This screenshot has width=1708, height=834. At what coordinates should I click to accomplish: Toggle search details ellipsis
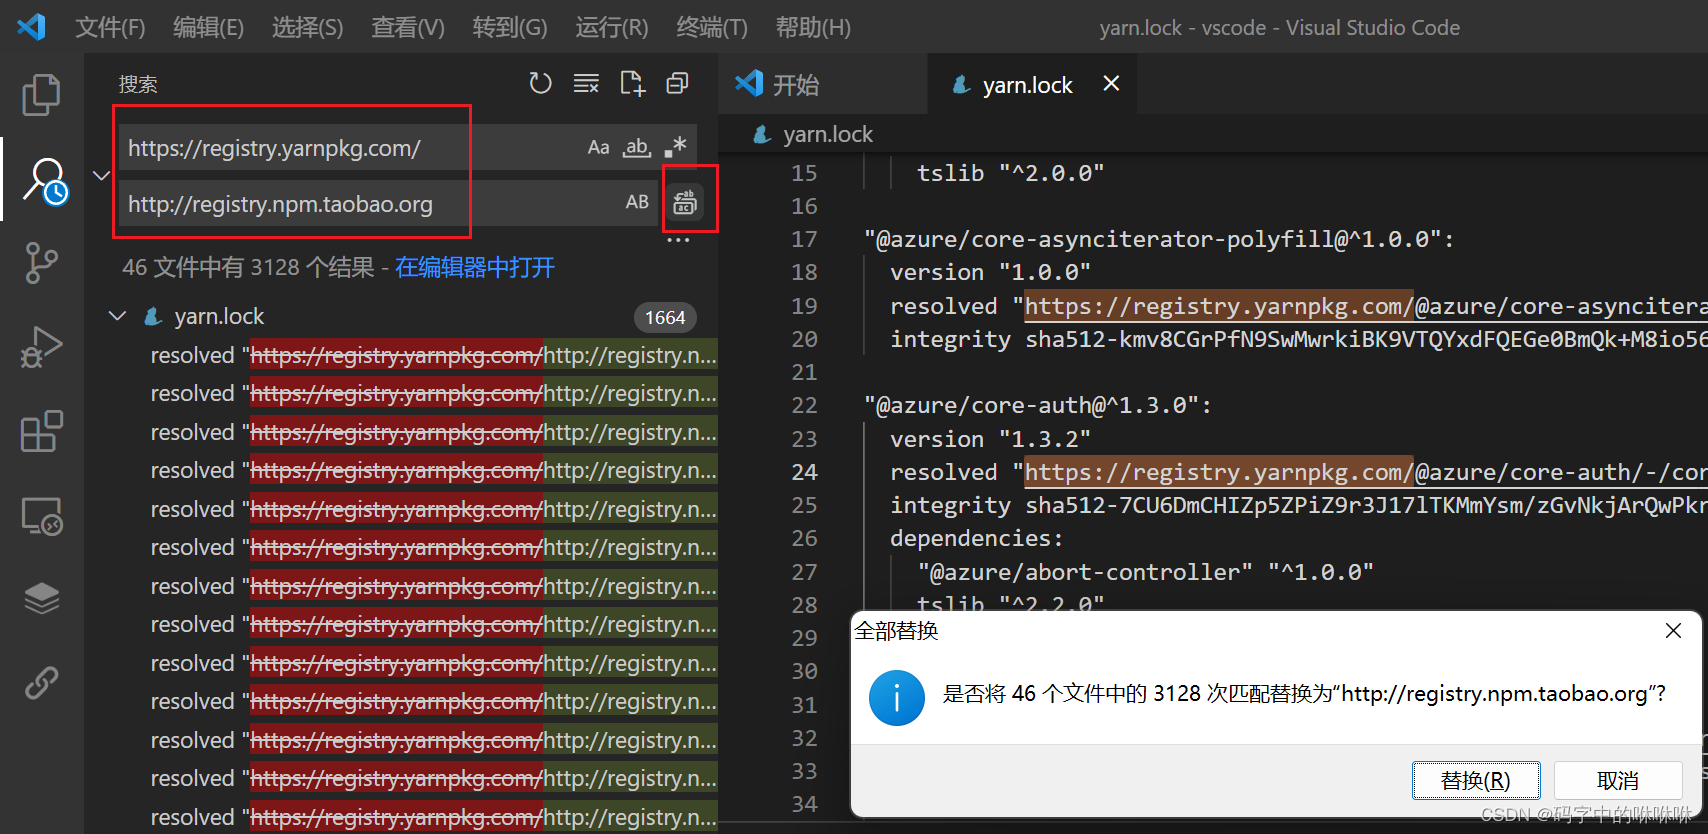678,241
